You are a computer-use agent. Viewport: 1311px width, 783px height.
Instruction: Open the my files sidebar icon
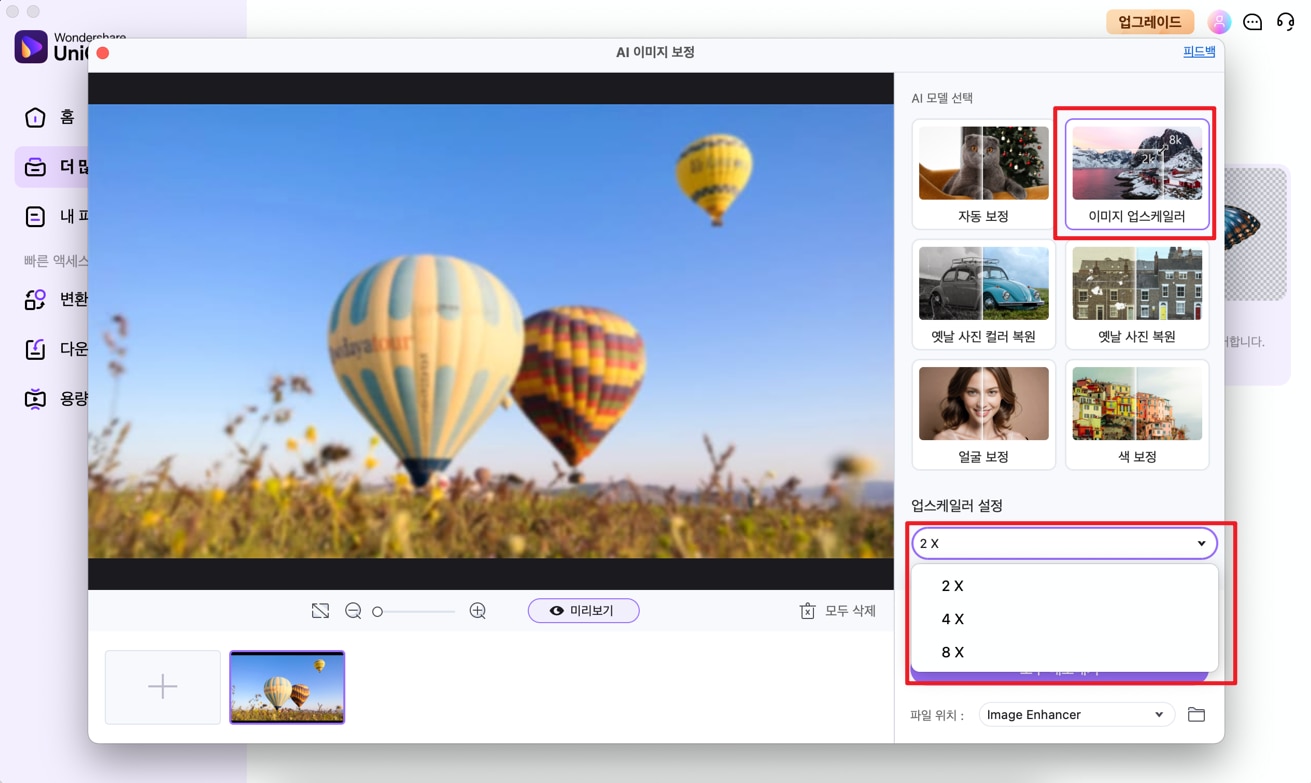click(x=35, y=216)
